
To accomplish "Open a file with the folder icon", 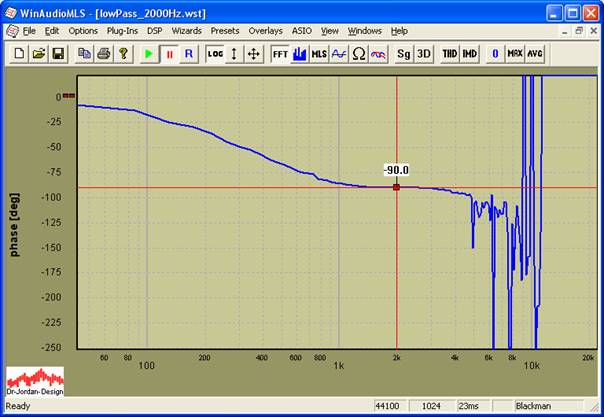I will coord(39,54).
